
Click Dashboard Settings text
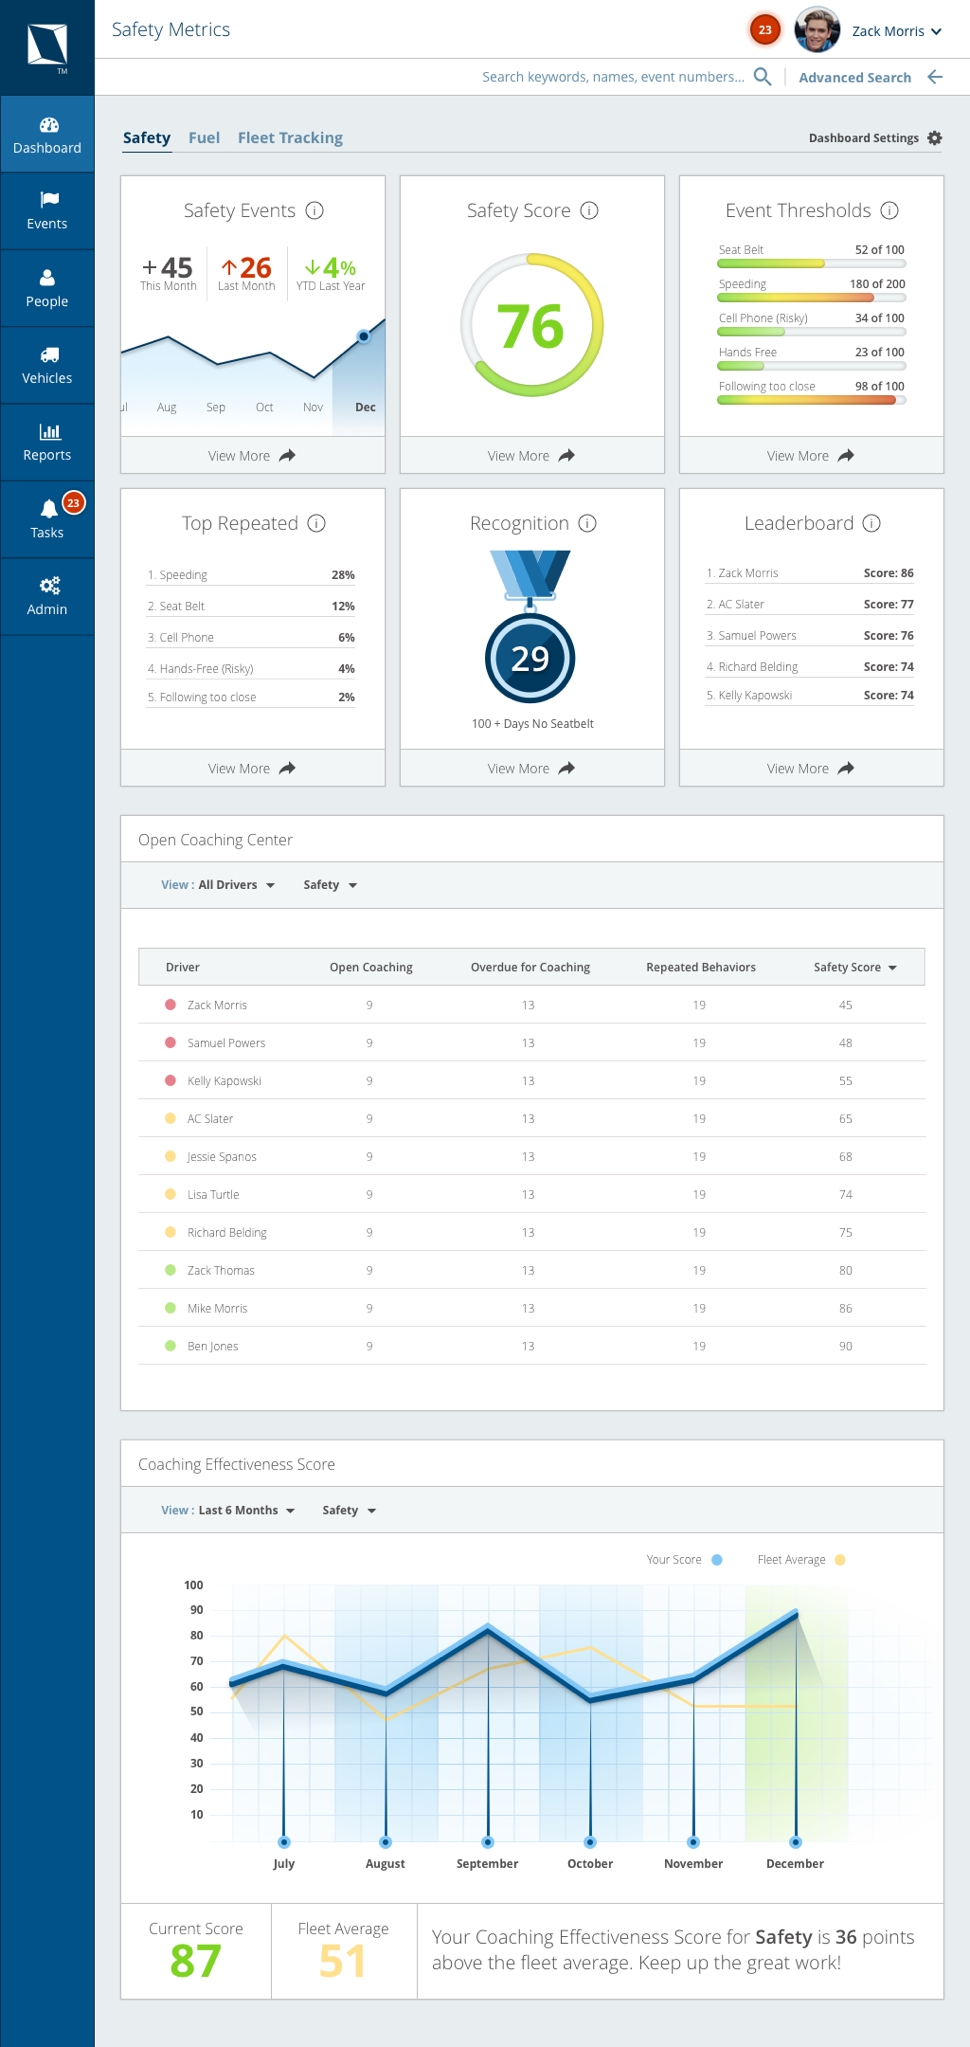pos(863,138)
